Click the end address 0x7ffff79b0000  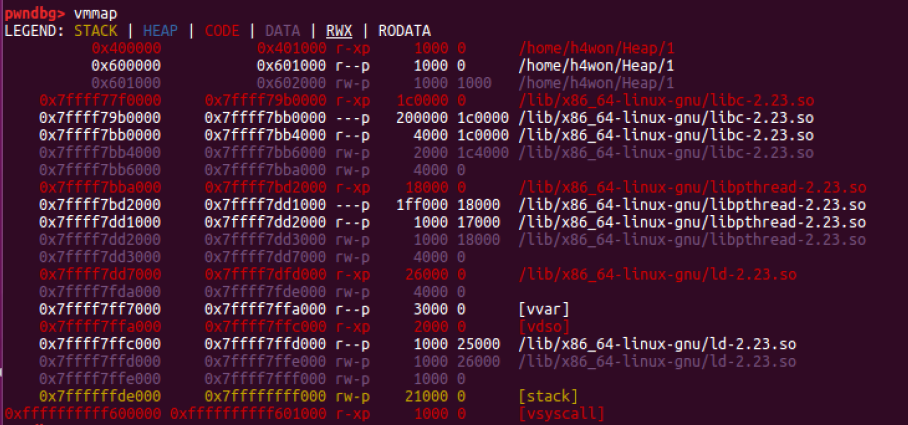pos(265,100)
